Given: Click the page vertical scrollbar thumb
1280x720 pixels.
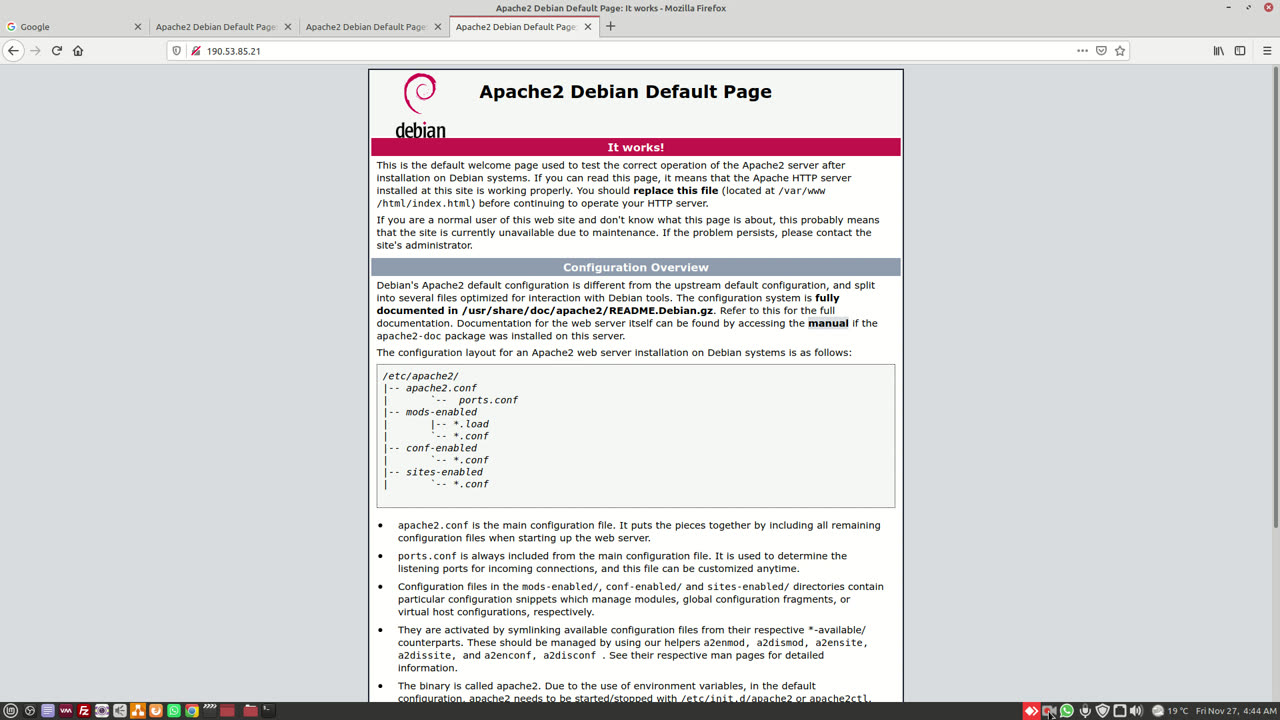Looking at the screenshot, I should point(1274,297).
